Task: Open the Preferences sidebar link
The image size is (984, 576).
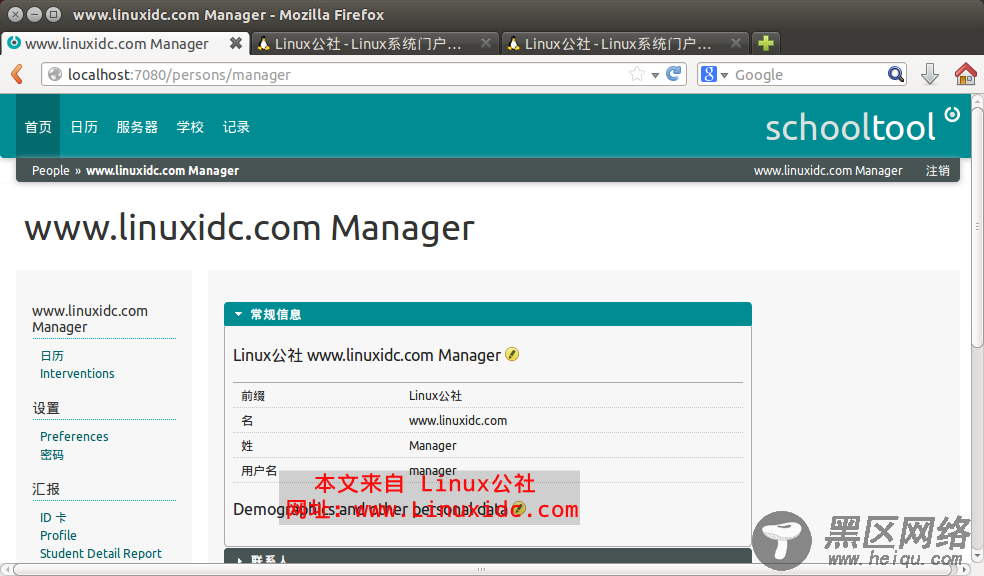Action: coord(74,436)
